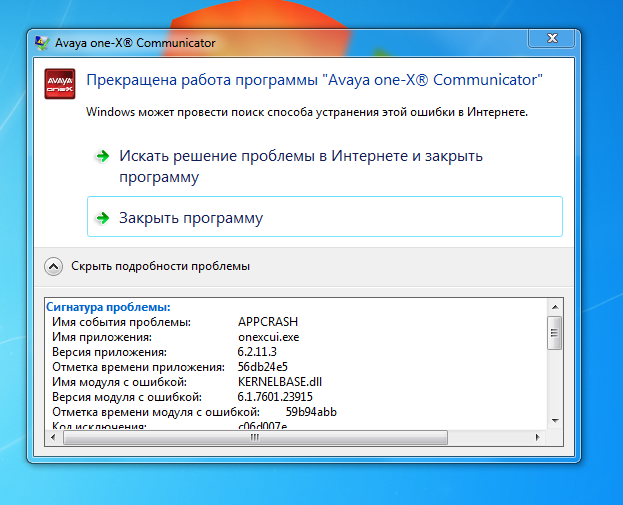Click the 'Имя приложения:' label
Screen dimensions: 623x505
[102, 337]
